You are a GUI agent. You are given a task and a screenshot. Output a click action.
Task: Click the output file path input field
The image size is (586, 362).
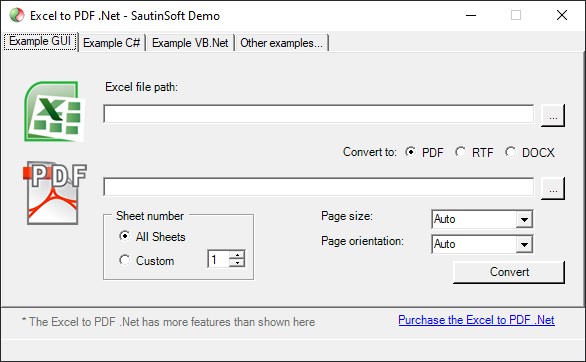coord(319,187)
